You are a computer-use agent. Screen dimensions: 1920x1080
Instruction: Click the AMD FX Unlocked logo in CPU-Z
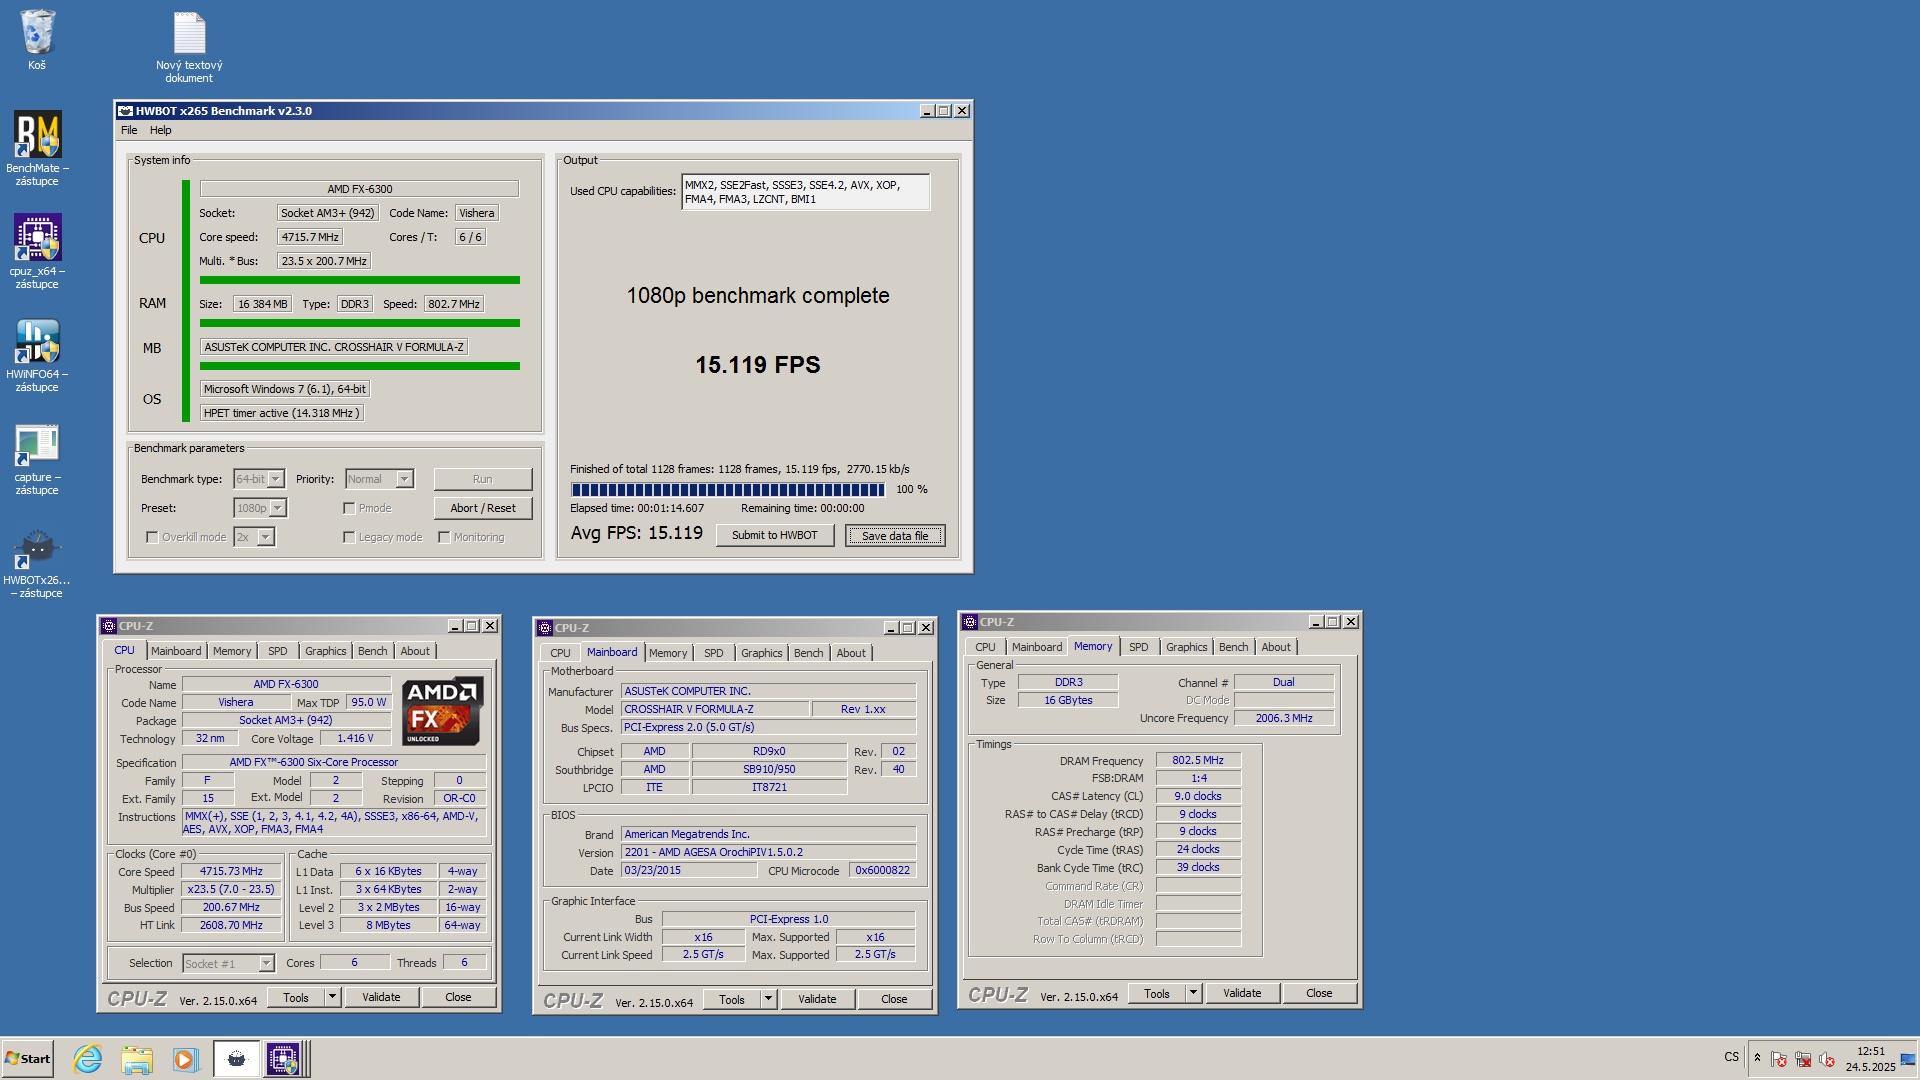(x=442, y=711)
